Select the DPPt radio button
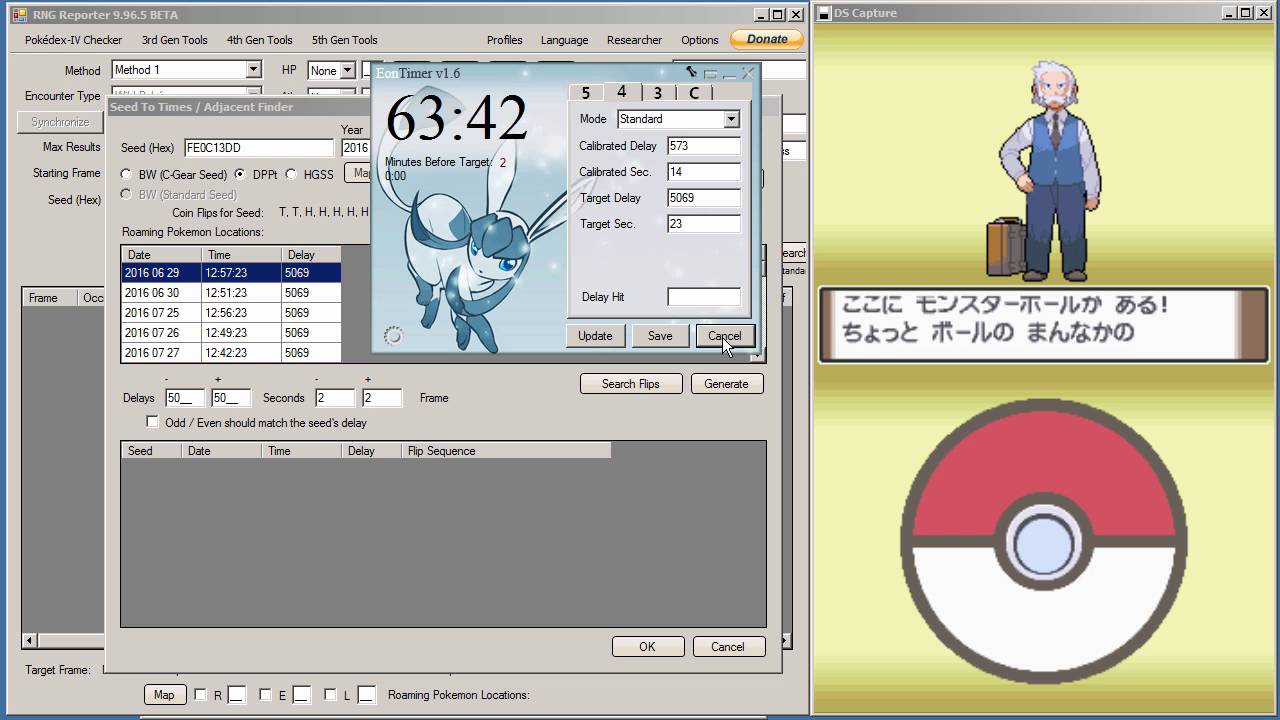1280x720 pixels. point(240,174)
